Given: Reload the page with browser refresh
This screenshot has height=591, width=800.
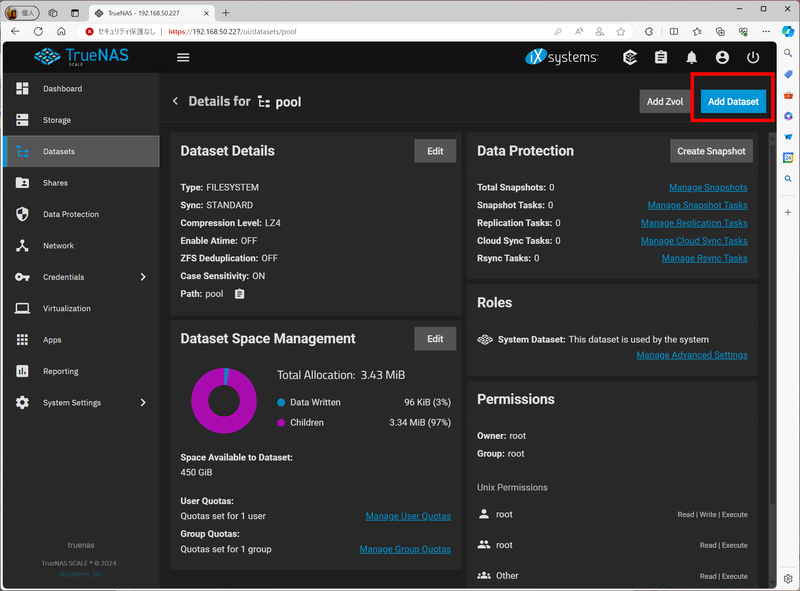Looking at the screenshot, I should 38,32.
